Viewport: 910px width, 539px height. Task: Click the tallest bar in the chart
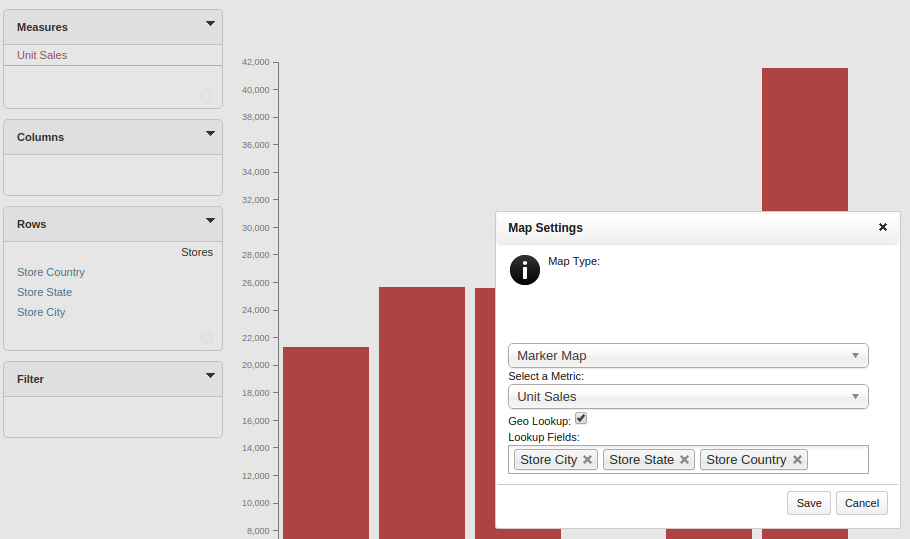pos(805,139)
